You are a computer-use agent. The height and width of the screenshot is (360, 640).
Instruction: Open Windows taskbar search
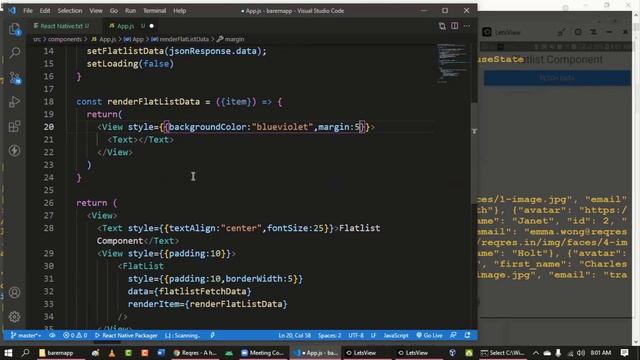[x=25, y=353]
